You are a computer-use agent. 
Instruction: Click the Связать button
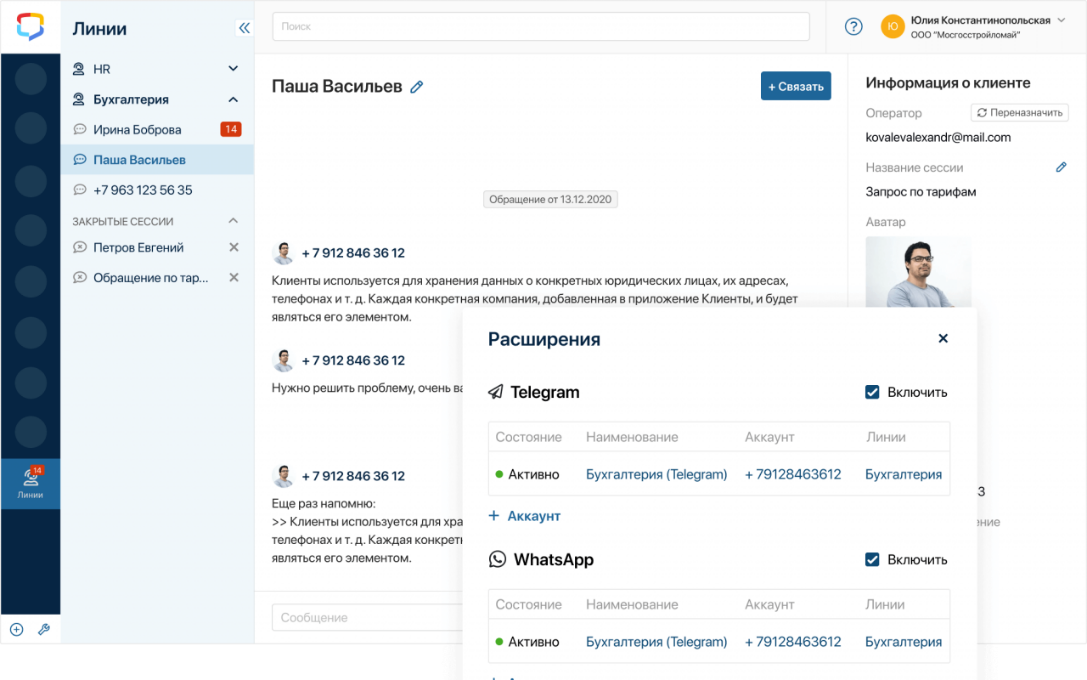pos(795,87)
